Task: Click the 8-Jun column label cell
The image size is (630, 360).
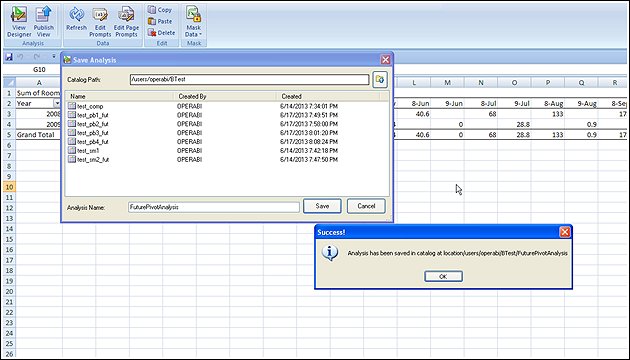Action: pos(414,103)
